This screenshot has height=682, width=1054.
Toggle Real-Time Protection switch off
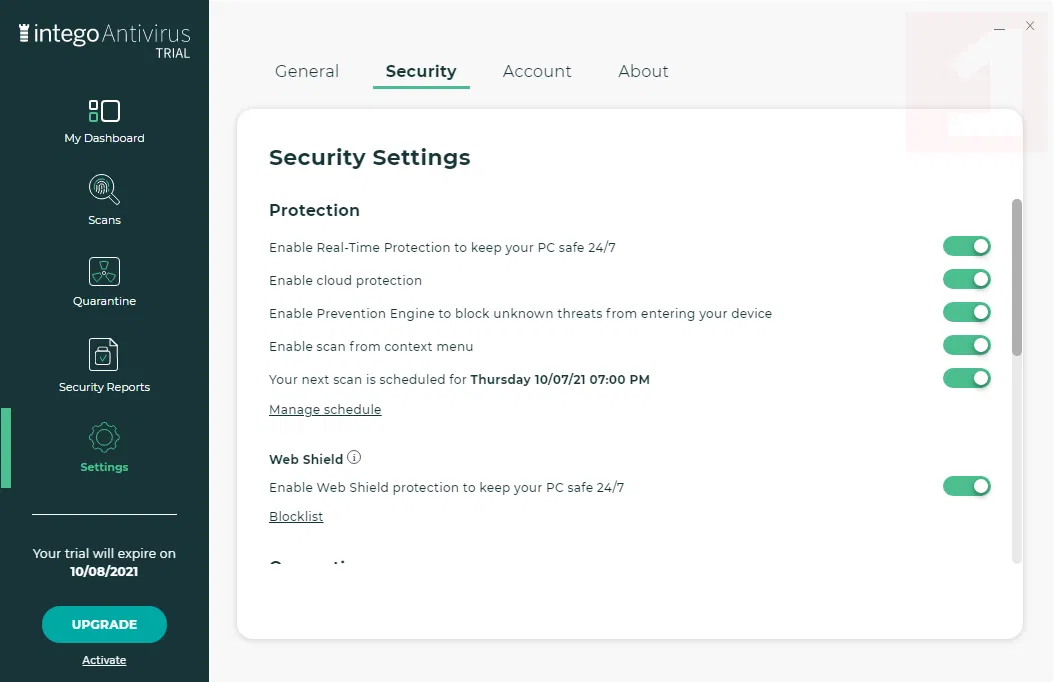click(x=966, y=246)
